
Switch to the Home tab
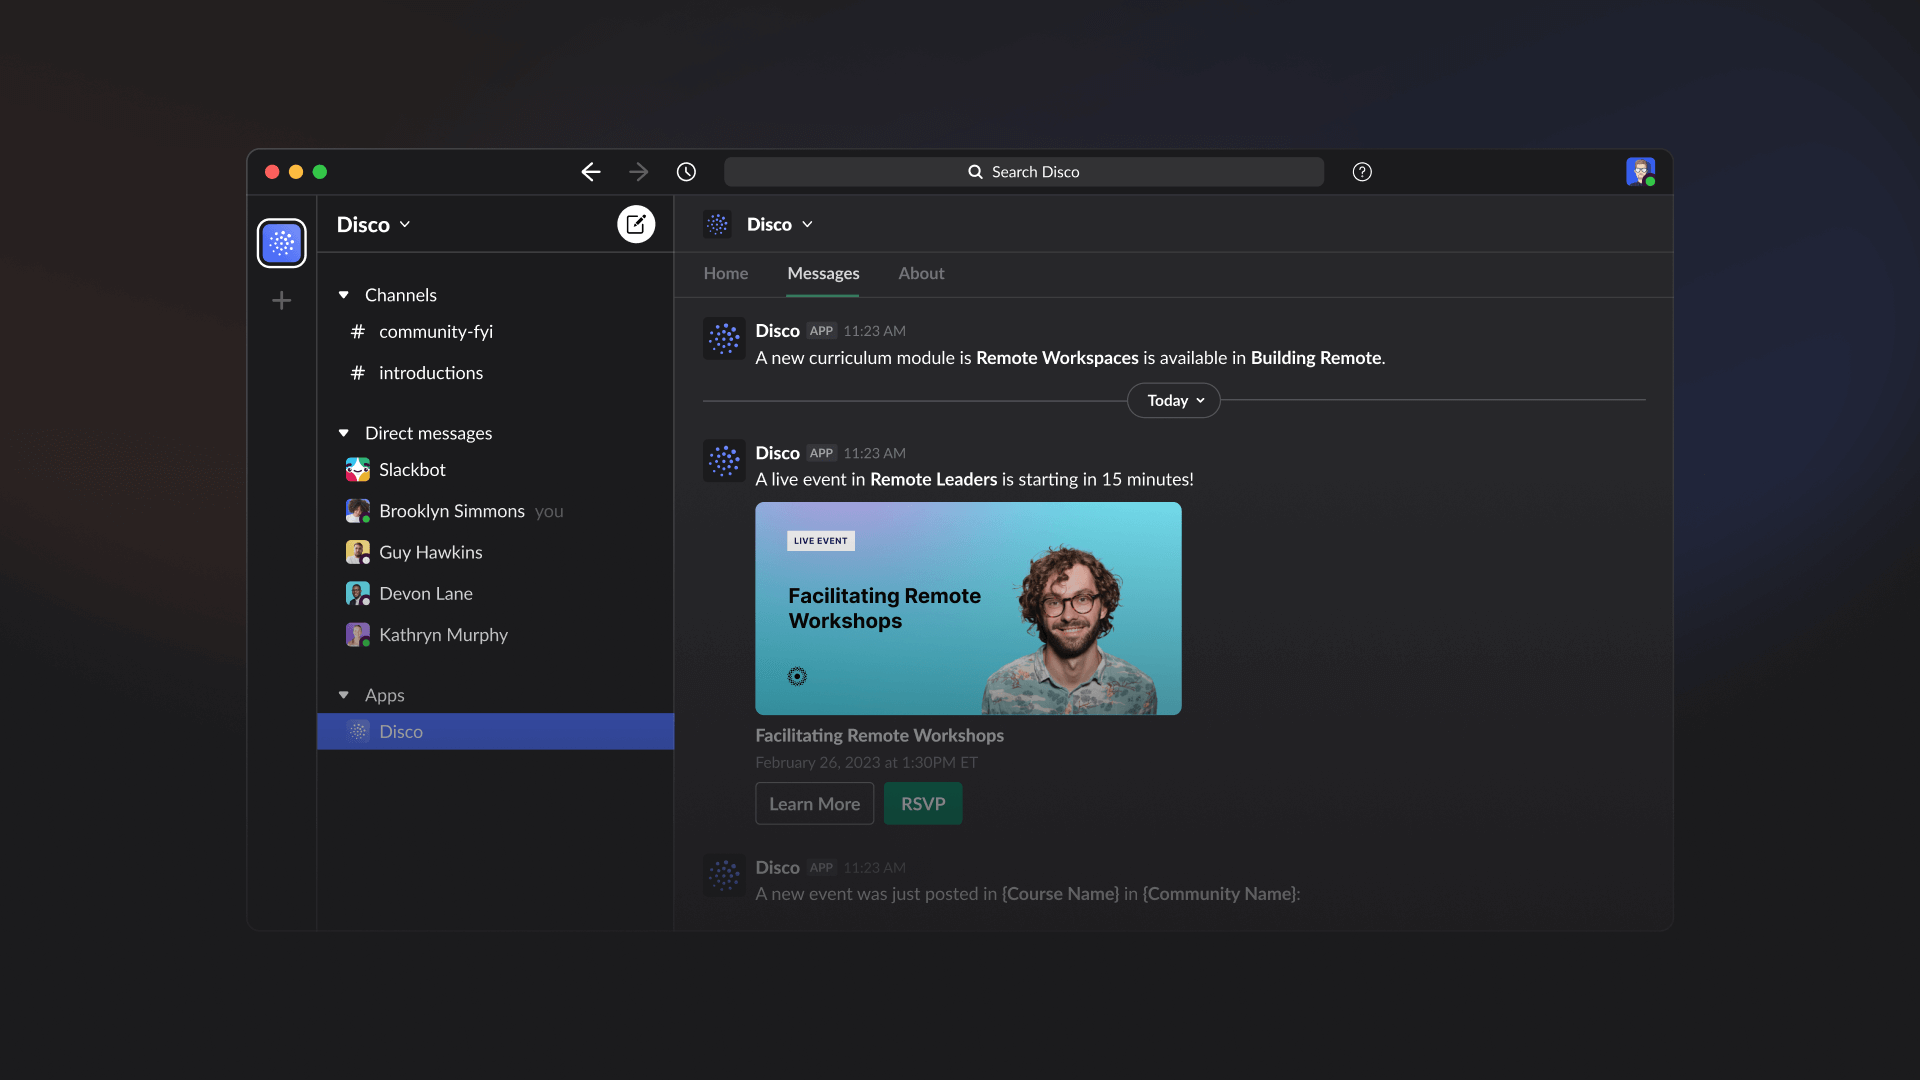(x=725, y=274)
